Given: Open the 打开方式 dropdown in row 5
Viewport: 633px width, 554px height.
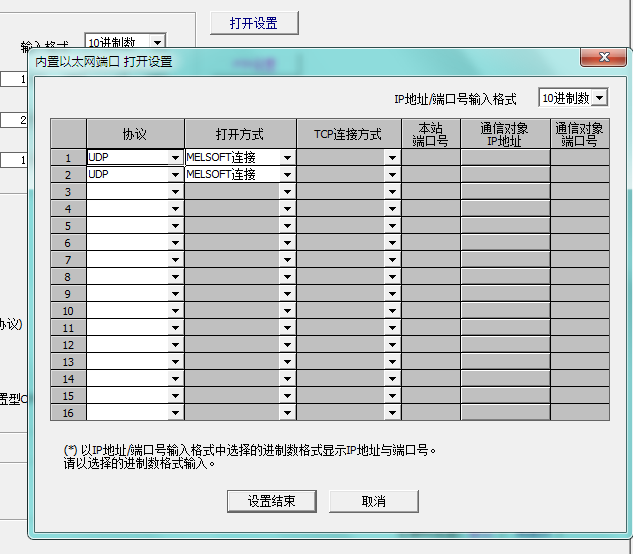Looking at the screenshot, I should 287,226.
